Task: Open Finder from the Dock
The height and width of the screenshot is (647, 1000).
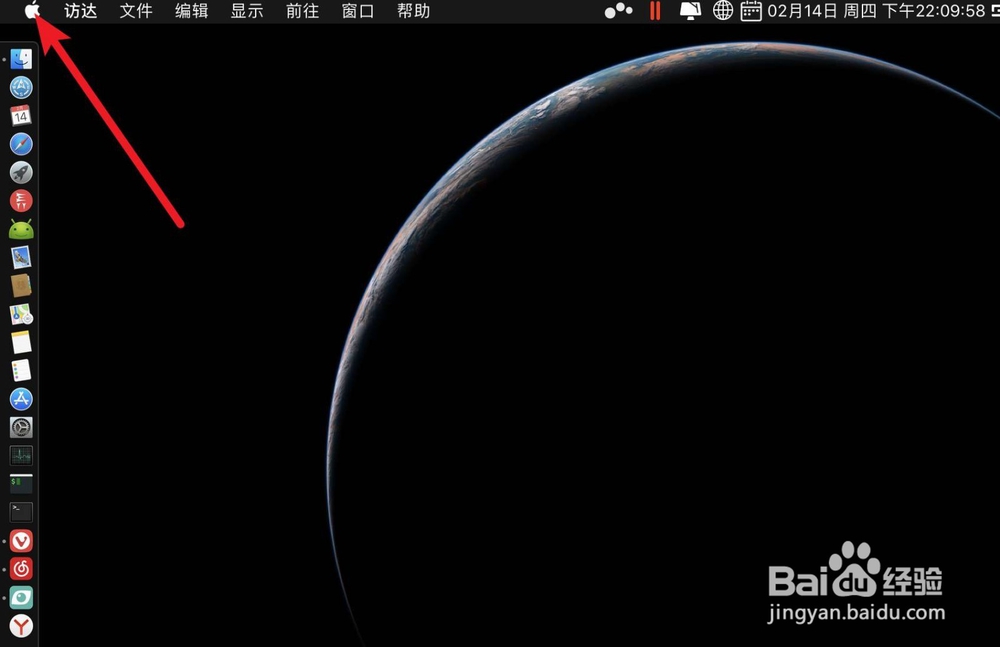Action: [x=21, y=59]
